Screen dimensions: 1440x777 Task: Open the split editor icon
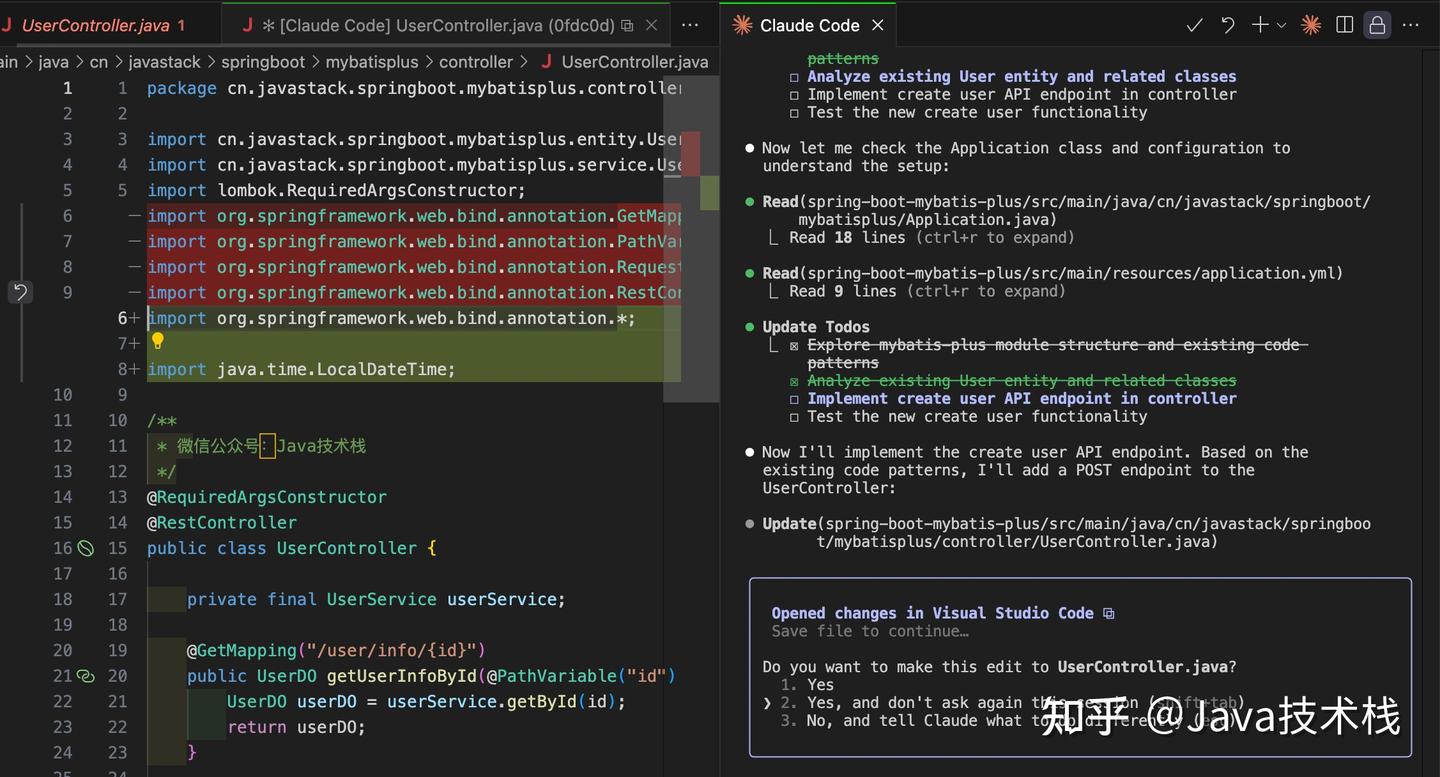click(1344, 24)
